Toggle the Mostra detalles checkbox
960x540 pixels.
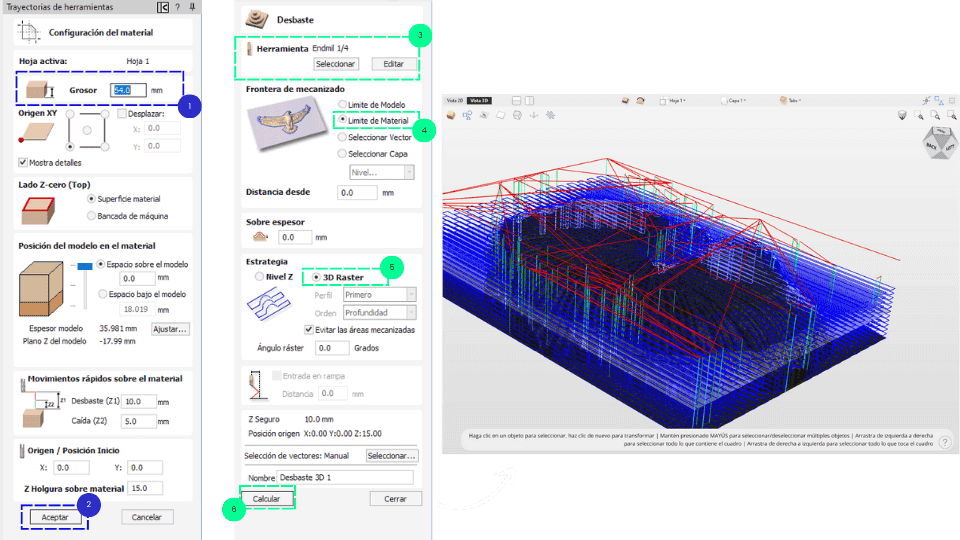[x=23, y=162]
